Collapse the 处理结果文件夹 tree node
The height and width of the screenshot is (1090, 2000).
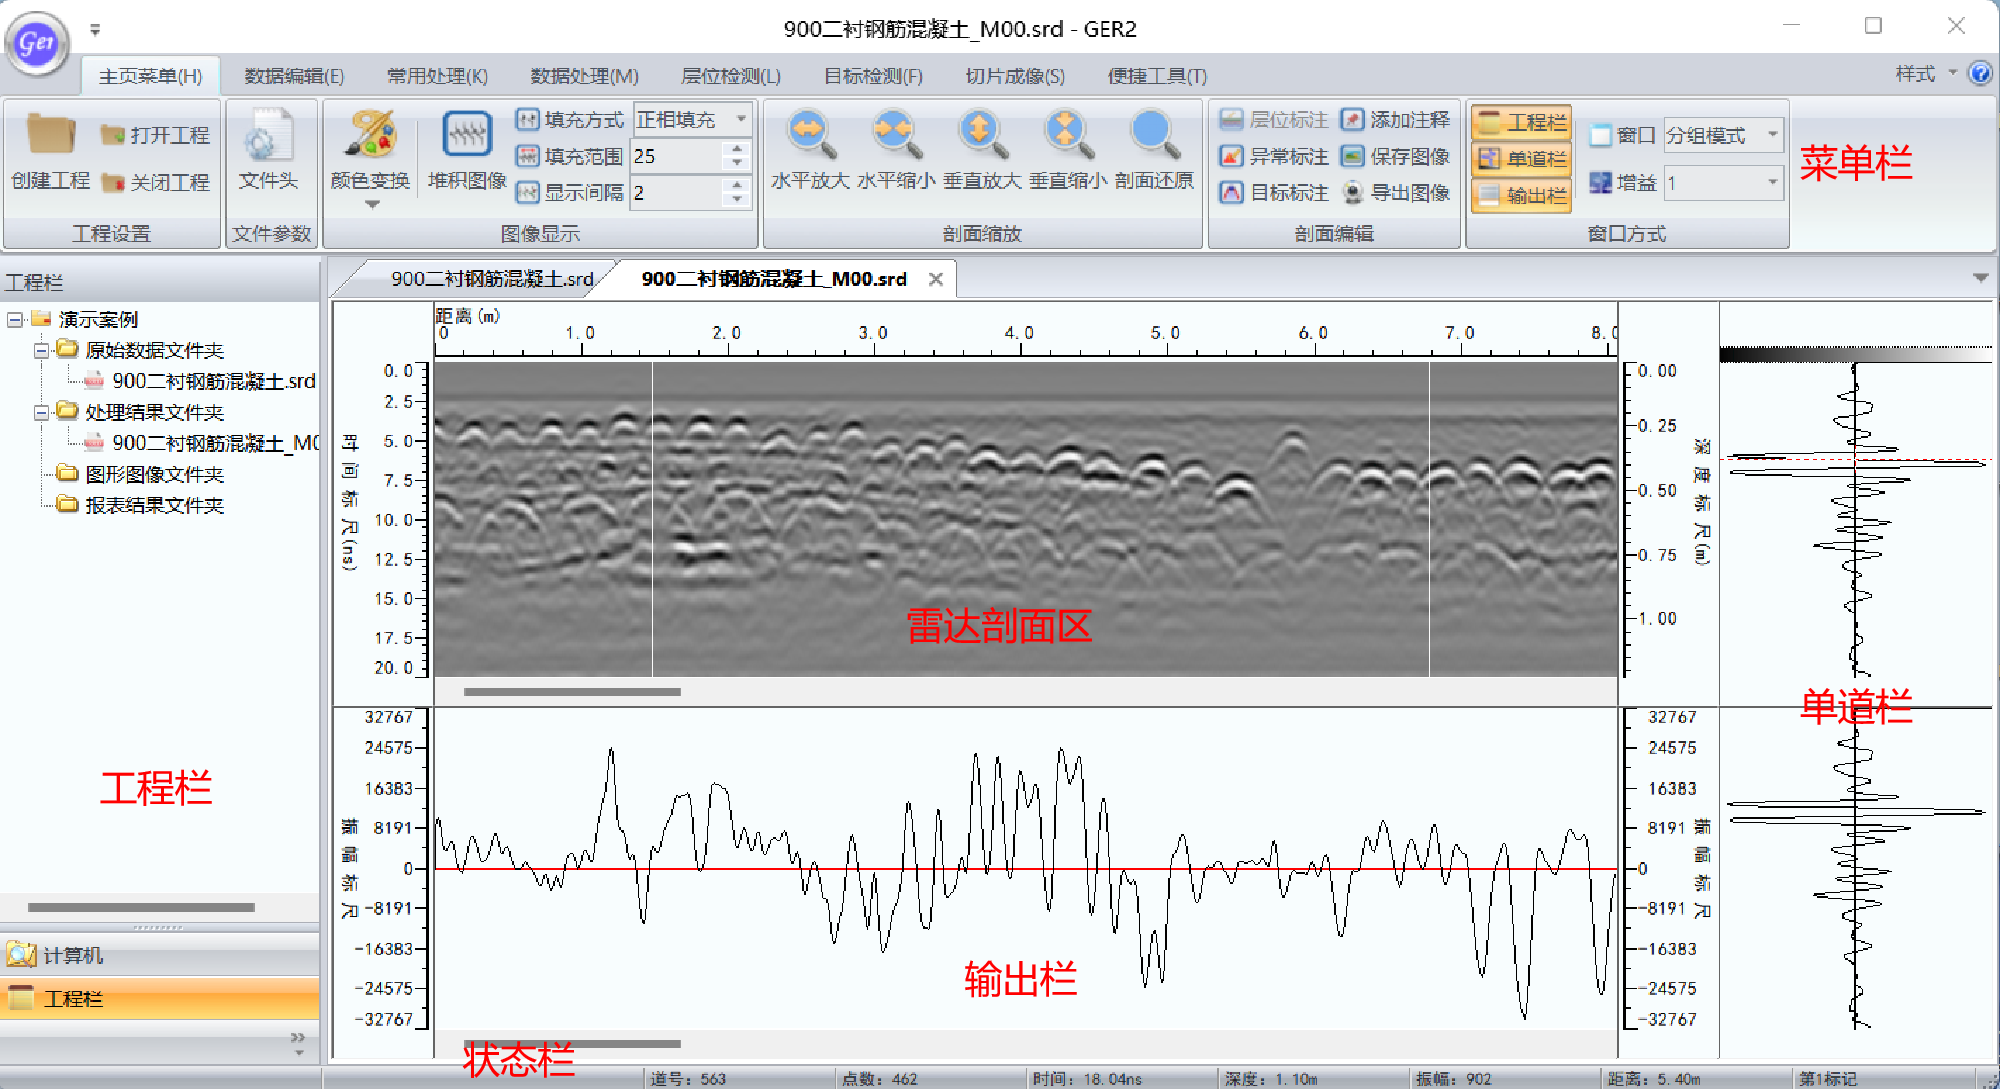coord(41,413)
